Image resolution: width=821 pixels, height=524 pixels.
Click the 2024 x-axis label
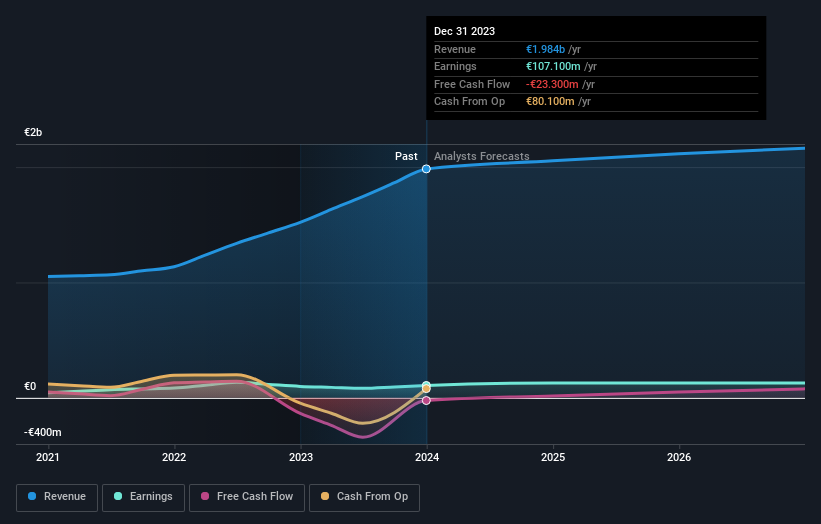point(427,457)
